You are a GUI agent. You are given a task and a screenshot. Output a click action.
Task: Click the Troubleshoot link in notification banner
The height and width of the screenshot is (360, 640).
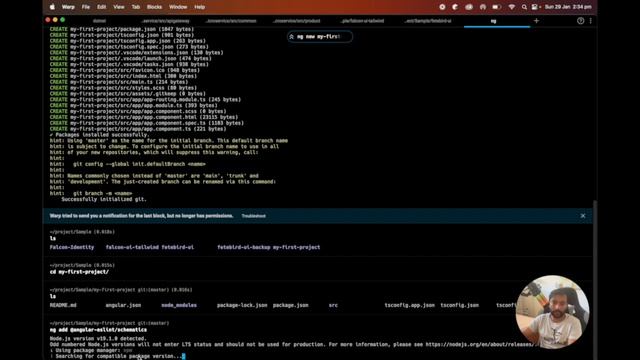pyautogui.click(x=253, y=216)
